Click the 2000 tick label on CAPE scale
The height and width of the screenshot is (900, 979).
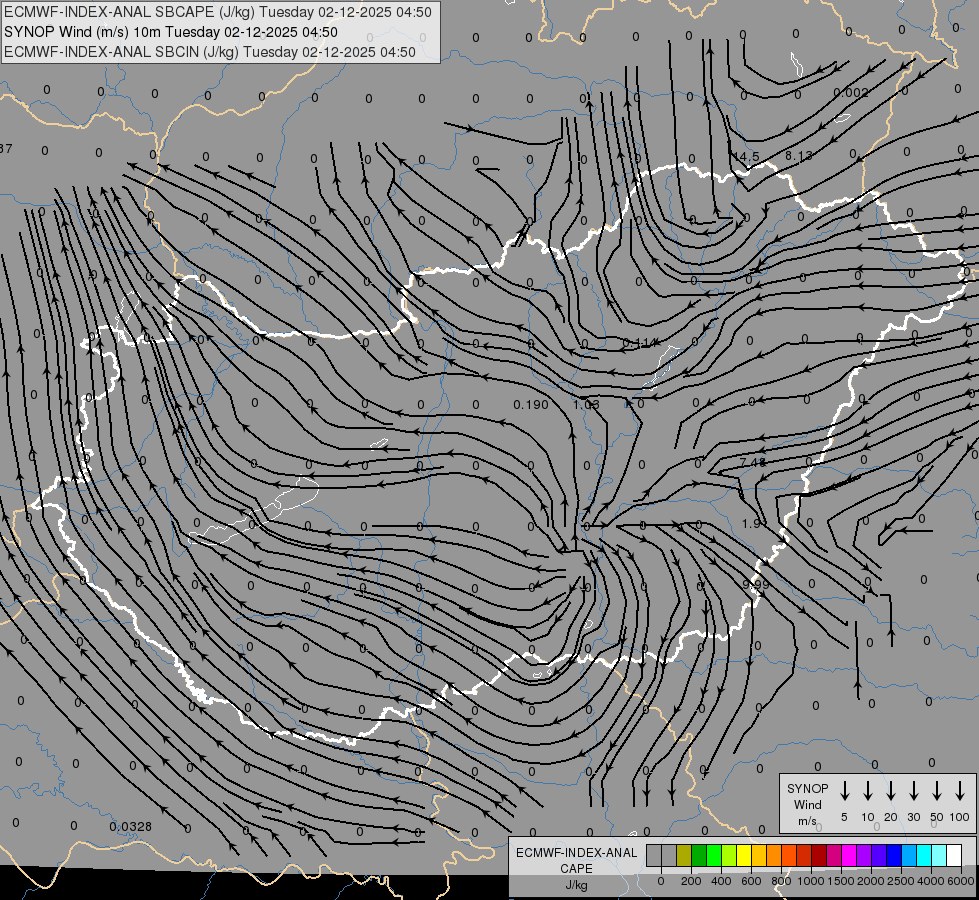click(870, 881)
